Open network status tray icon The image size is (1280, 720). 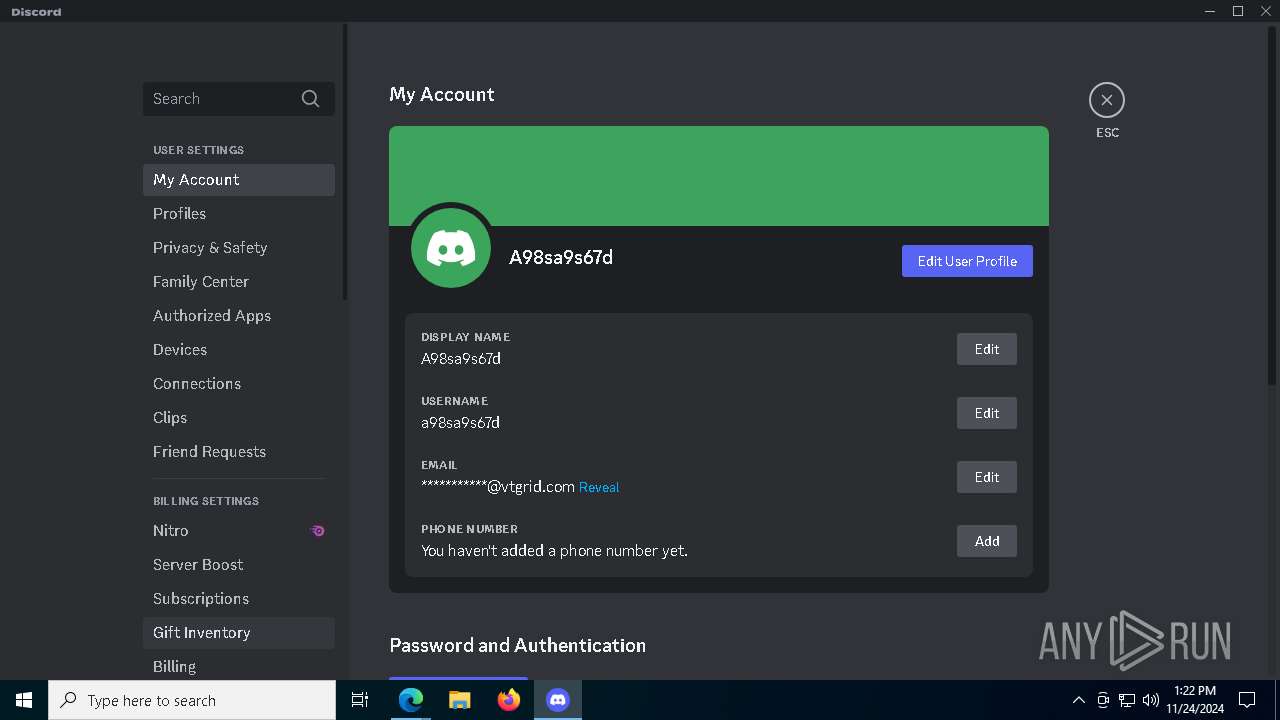pyautogui.click(x=1127, y=700)
